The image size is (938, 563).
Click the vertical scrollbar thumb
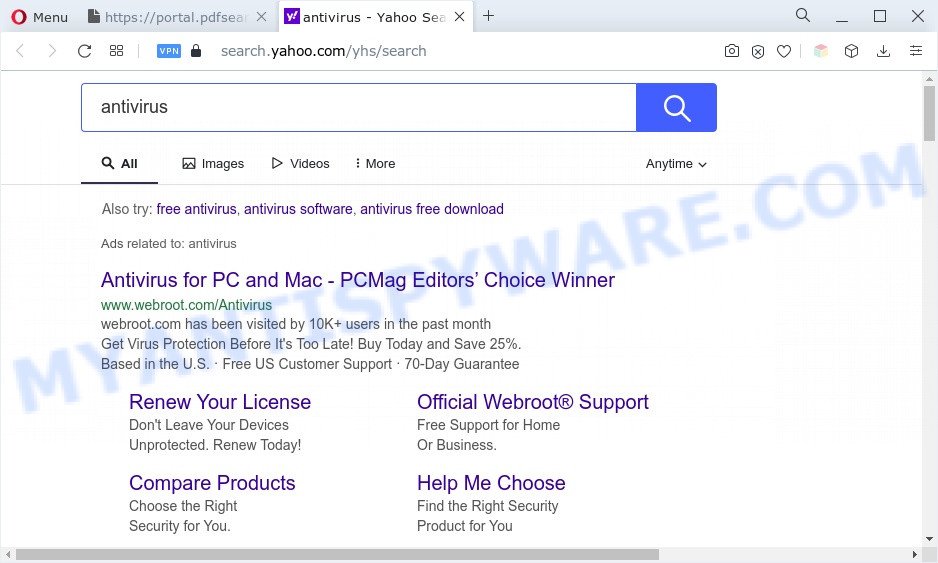tap(928, 114)
